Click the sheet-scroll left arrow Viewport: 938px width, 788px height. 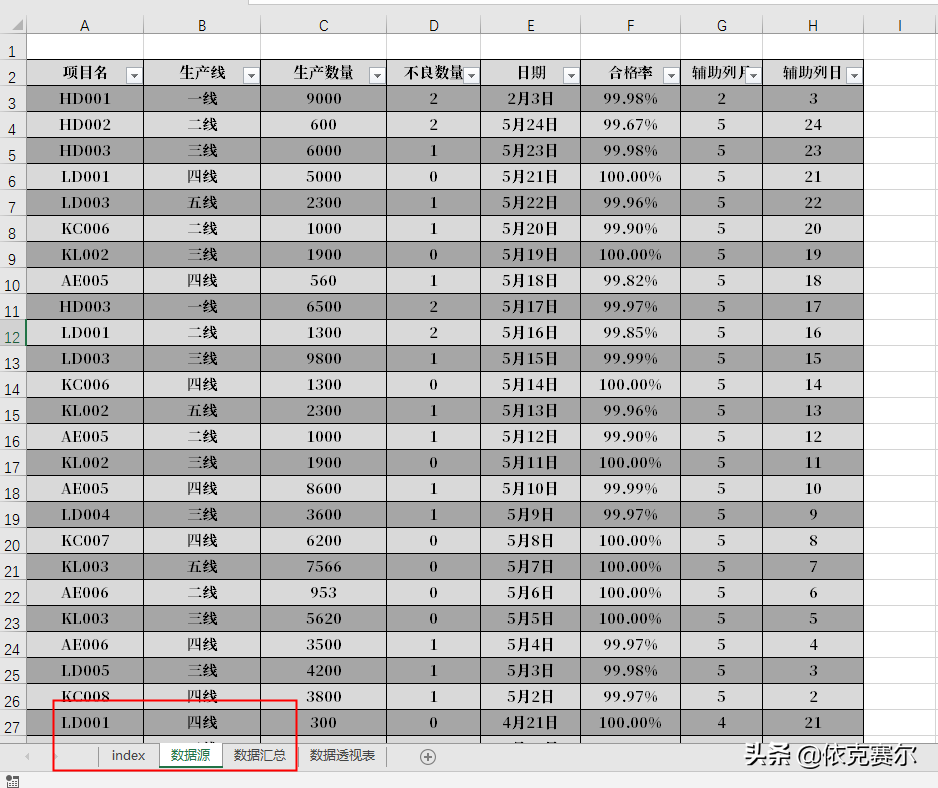click(28, 757)
